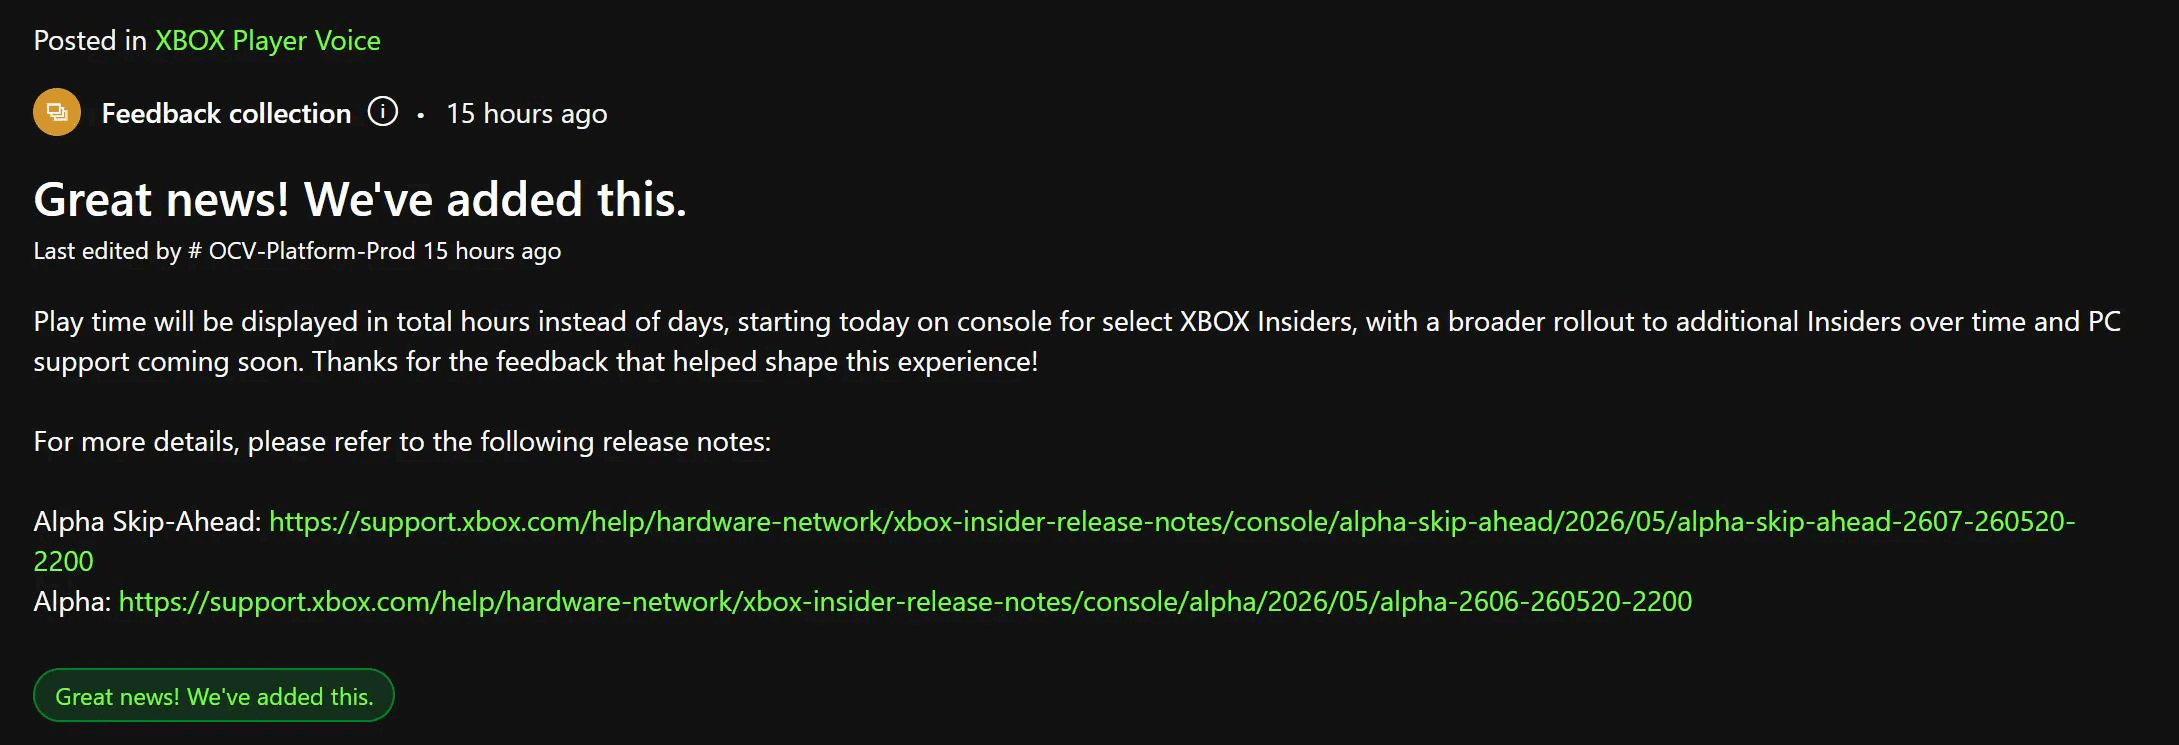Click the info icon beside Feedback collection

[x=382, y=111]
